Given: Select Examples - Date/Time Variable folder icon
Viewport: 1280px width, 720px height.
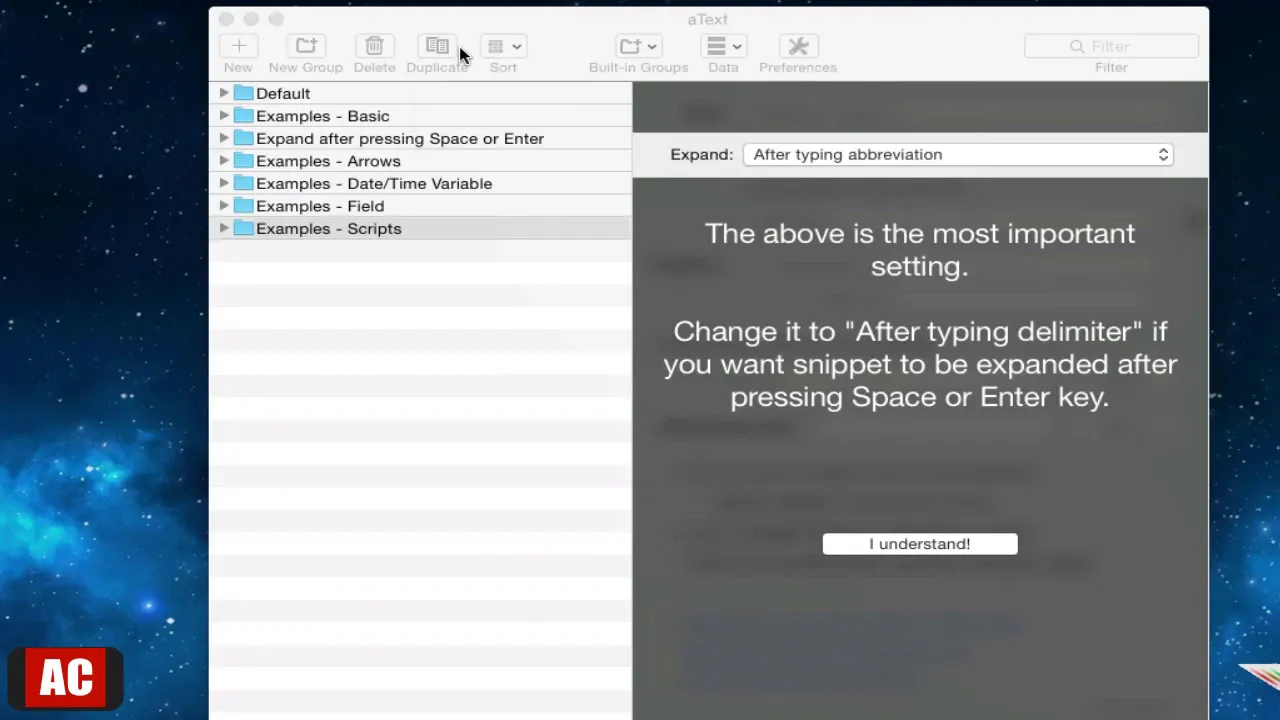Looking at the screenshot, I should click(243, 183).
